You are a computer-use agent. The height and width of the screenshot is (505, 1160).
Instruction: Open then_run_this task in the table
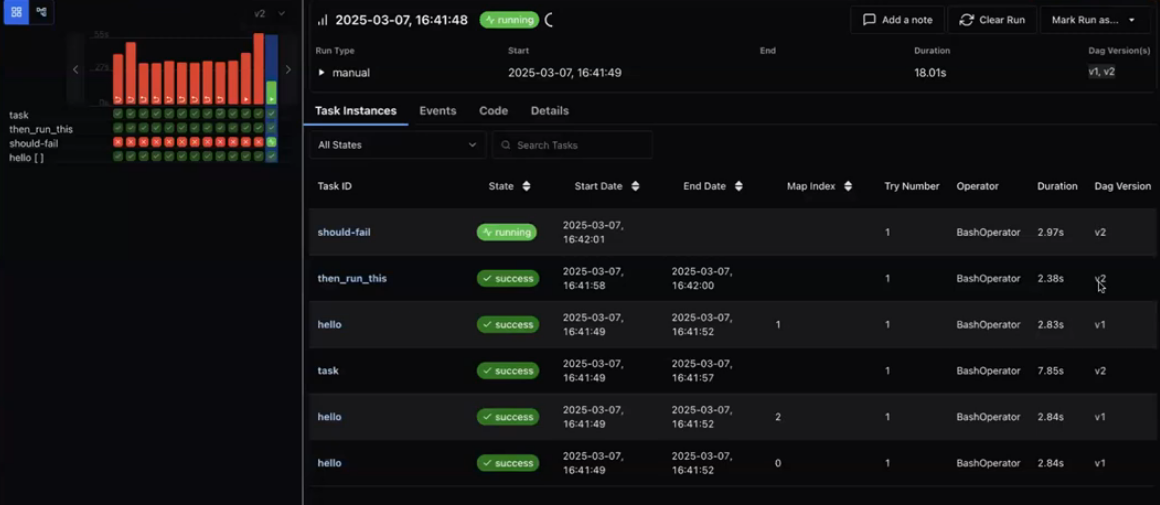(352, 278)
